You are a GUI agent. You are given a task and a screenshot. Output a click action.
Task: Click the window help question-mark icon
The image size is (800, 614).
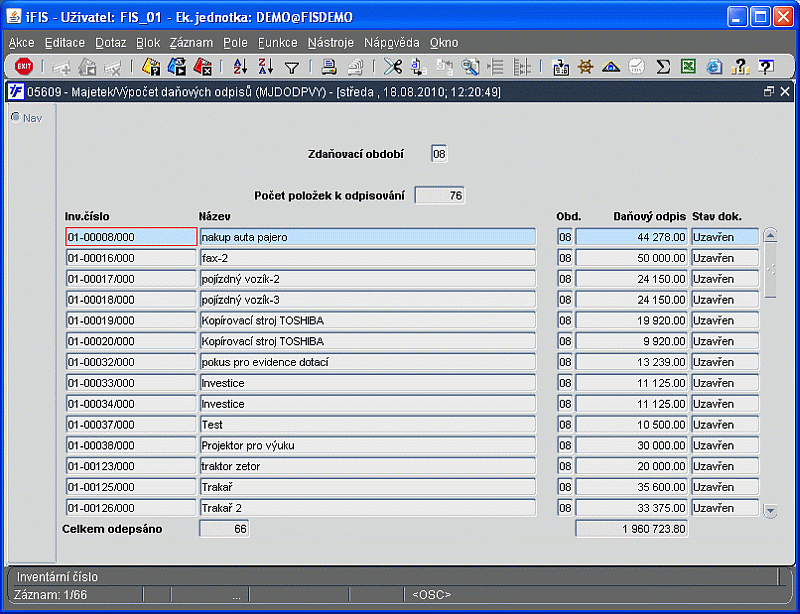coord(766,66)
